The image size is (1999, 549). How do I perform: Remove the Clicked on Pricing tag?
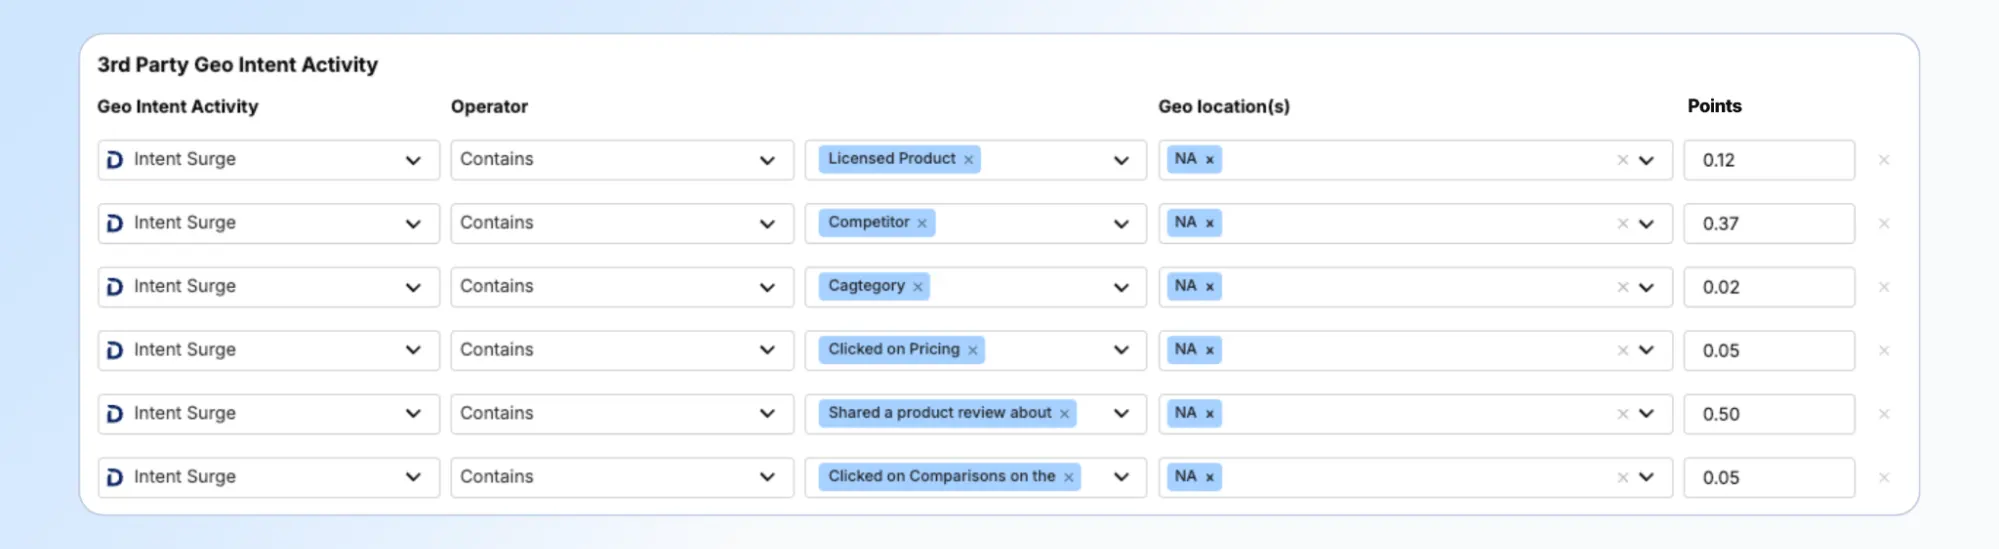pyautogui.click(x=972, y=351)
